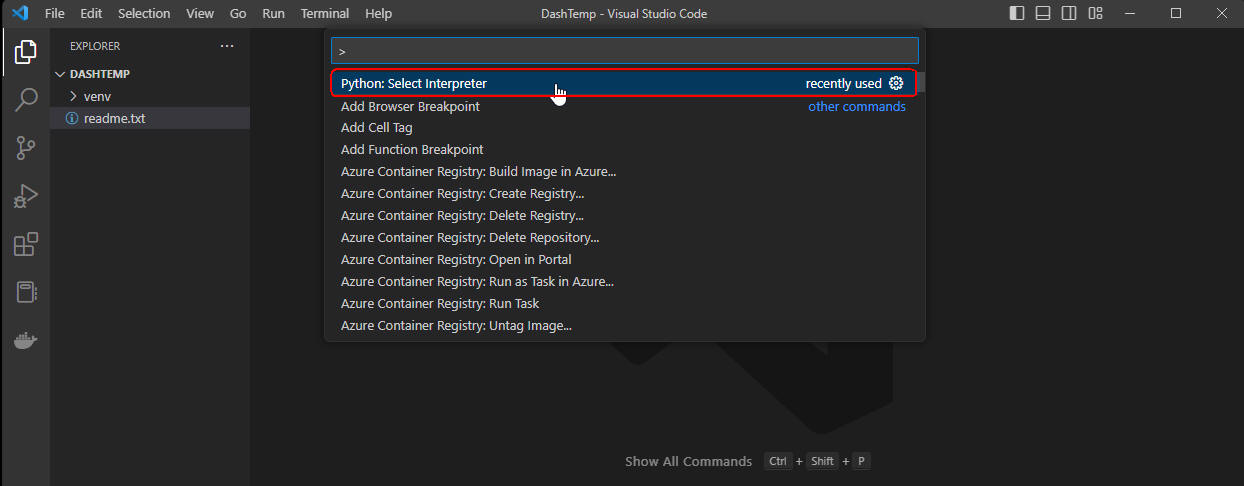Open readme.txt in Explorer

[150, 118]
